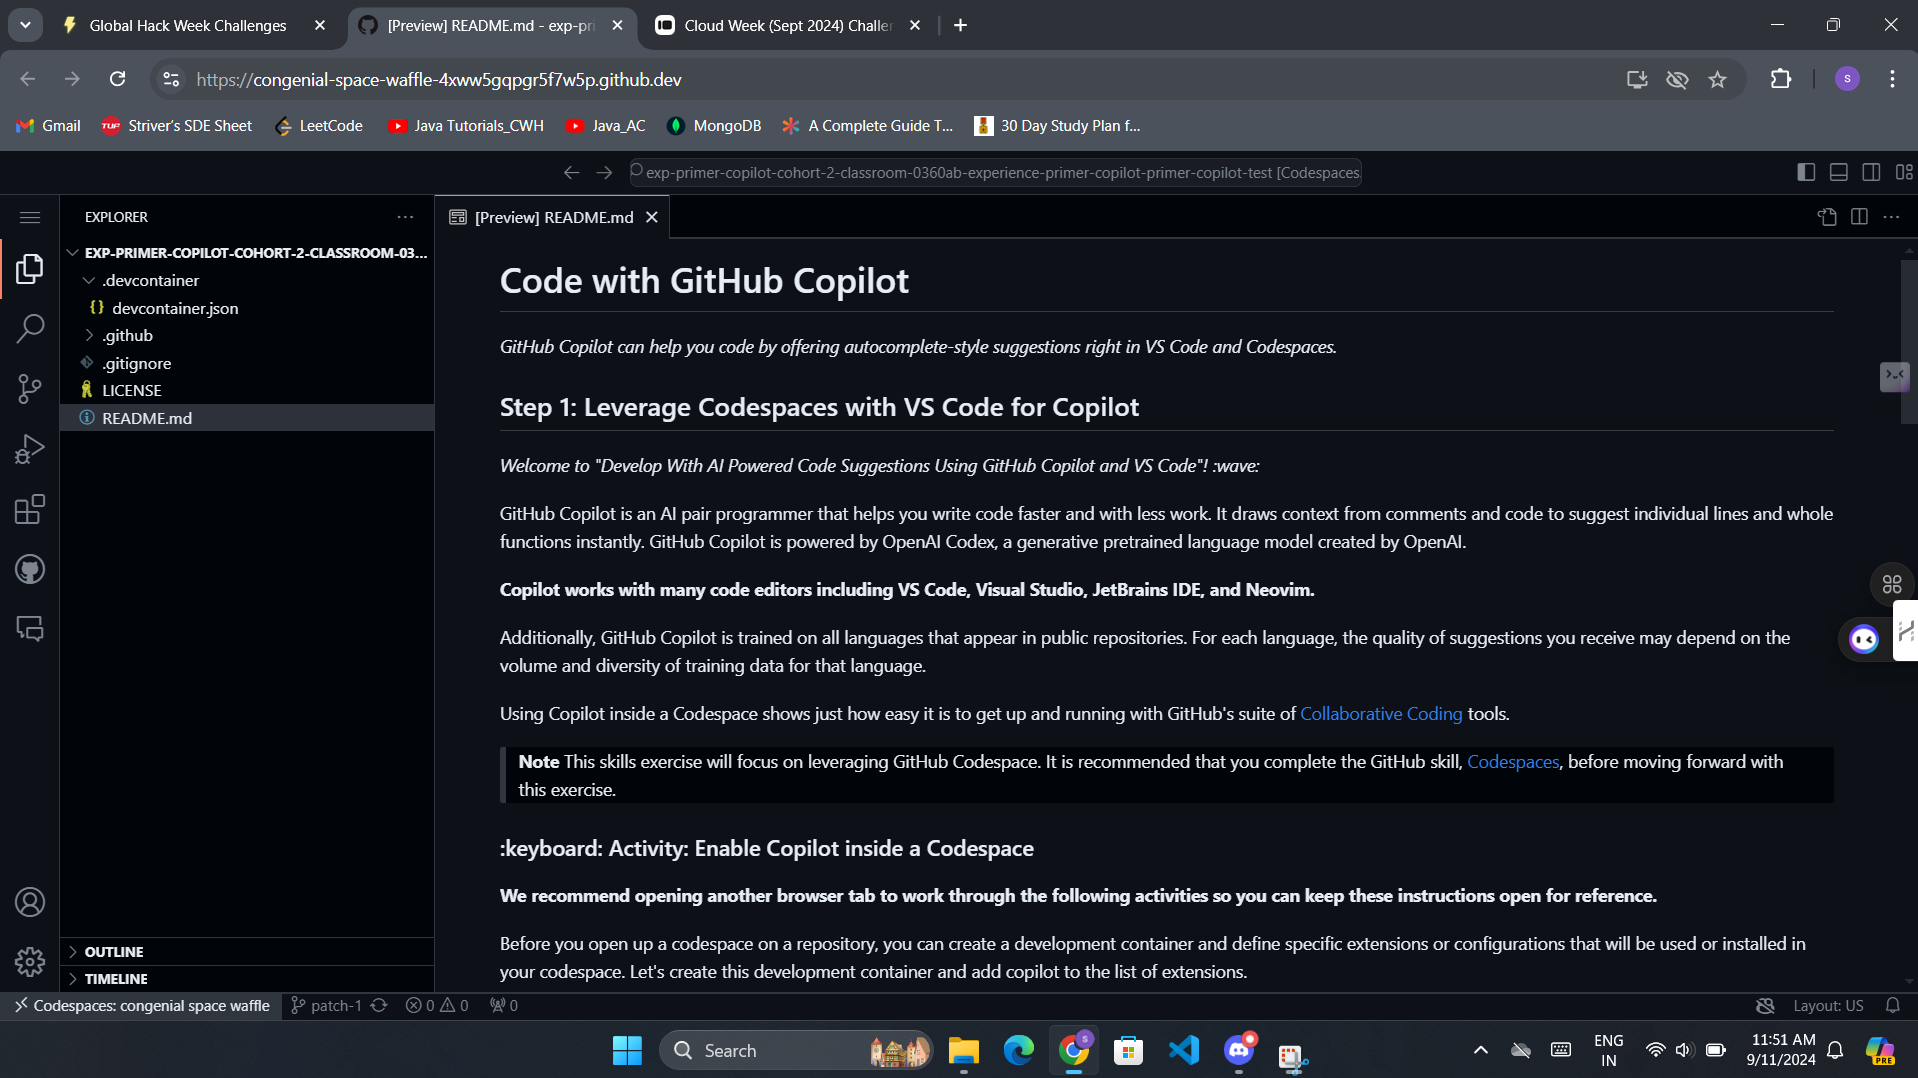Open notifications bell in status bar

coord(1892,1005)
